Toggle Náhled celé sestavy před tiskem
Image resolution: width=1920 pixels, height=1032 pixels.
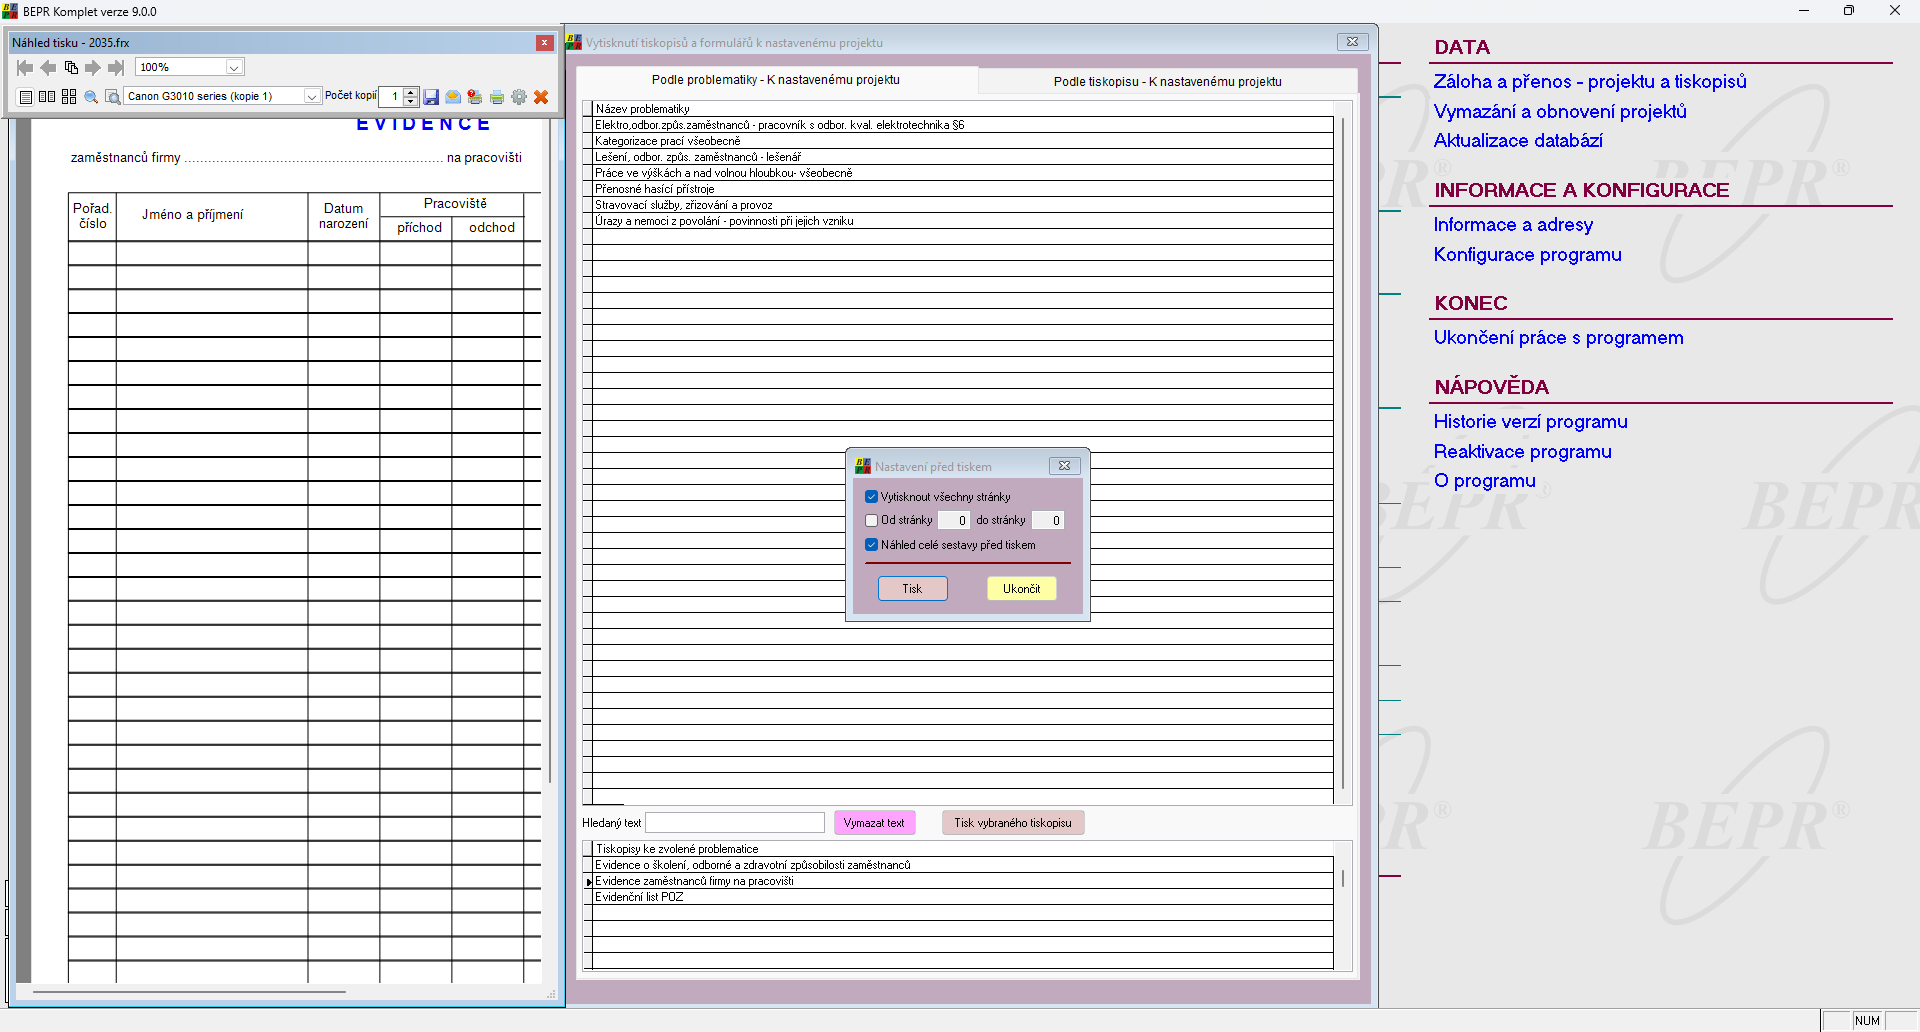coord(872,545)
